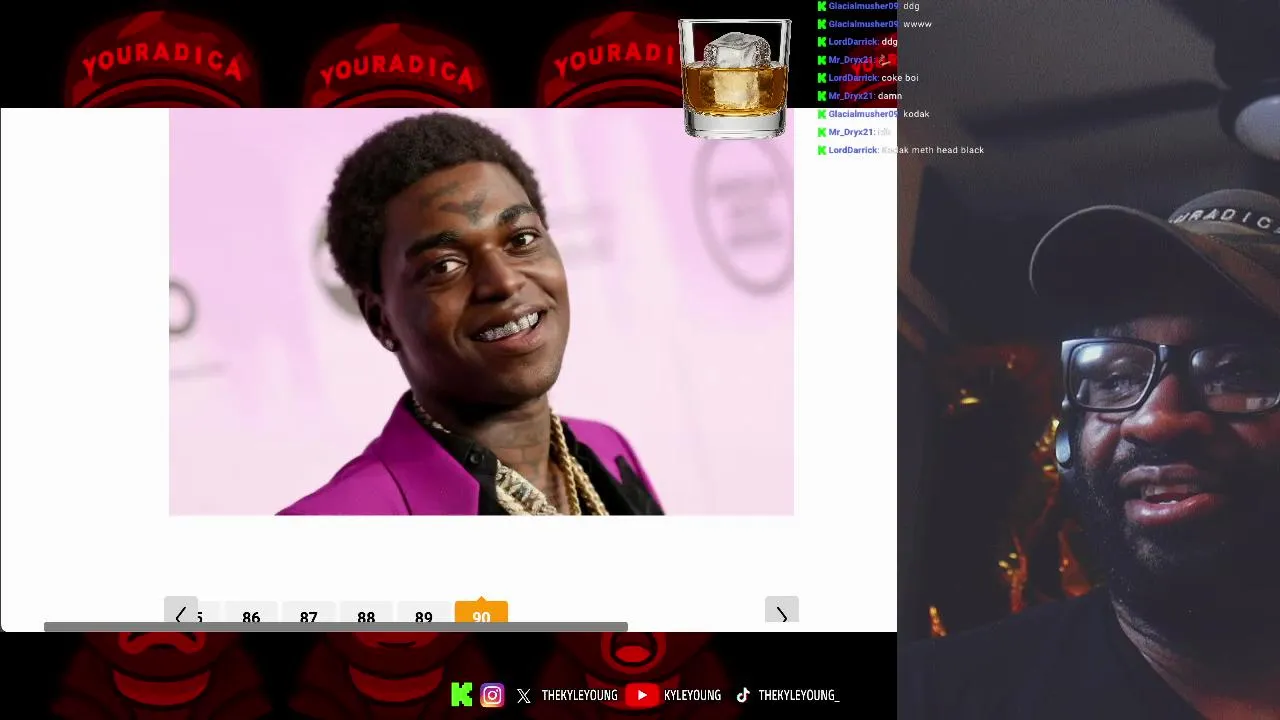
Task: Click the YouTube handle KYLEYOUNG text
Action: coord(692,695)
